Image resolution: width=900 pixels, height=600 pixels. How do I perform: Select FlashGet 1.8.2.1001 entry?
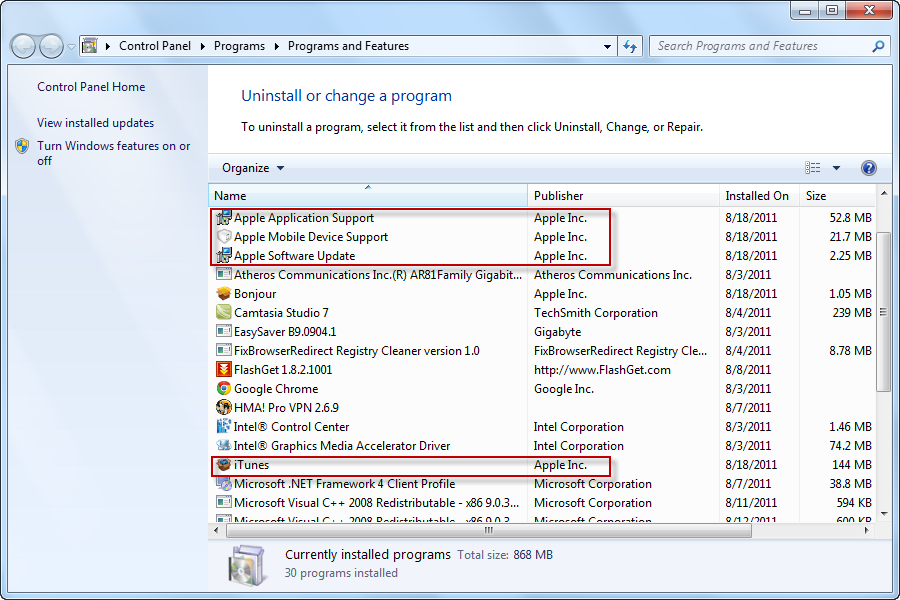(542, 370)
